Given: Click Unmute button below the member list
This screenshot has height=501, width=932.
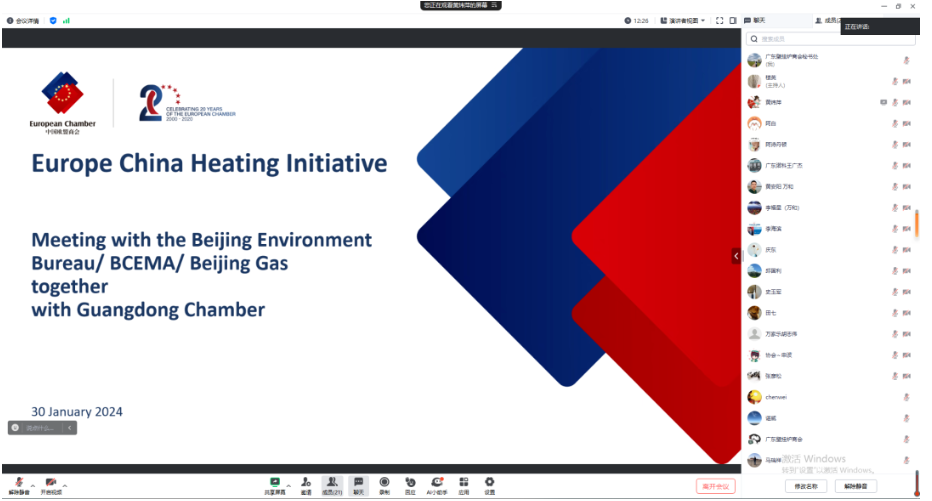Looking at the screenshot, I should (855, 486).
